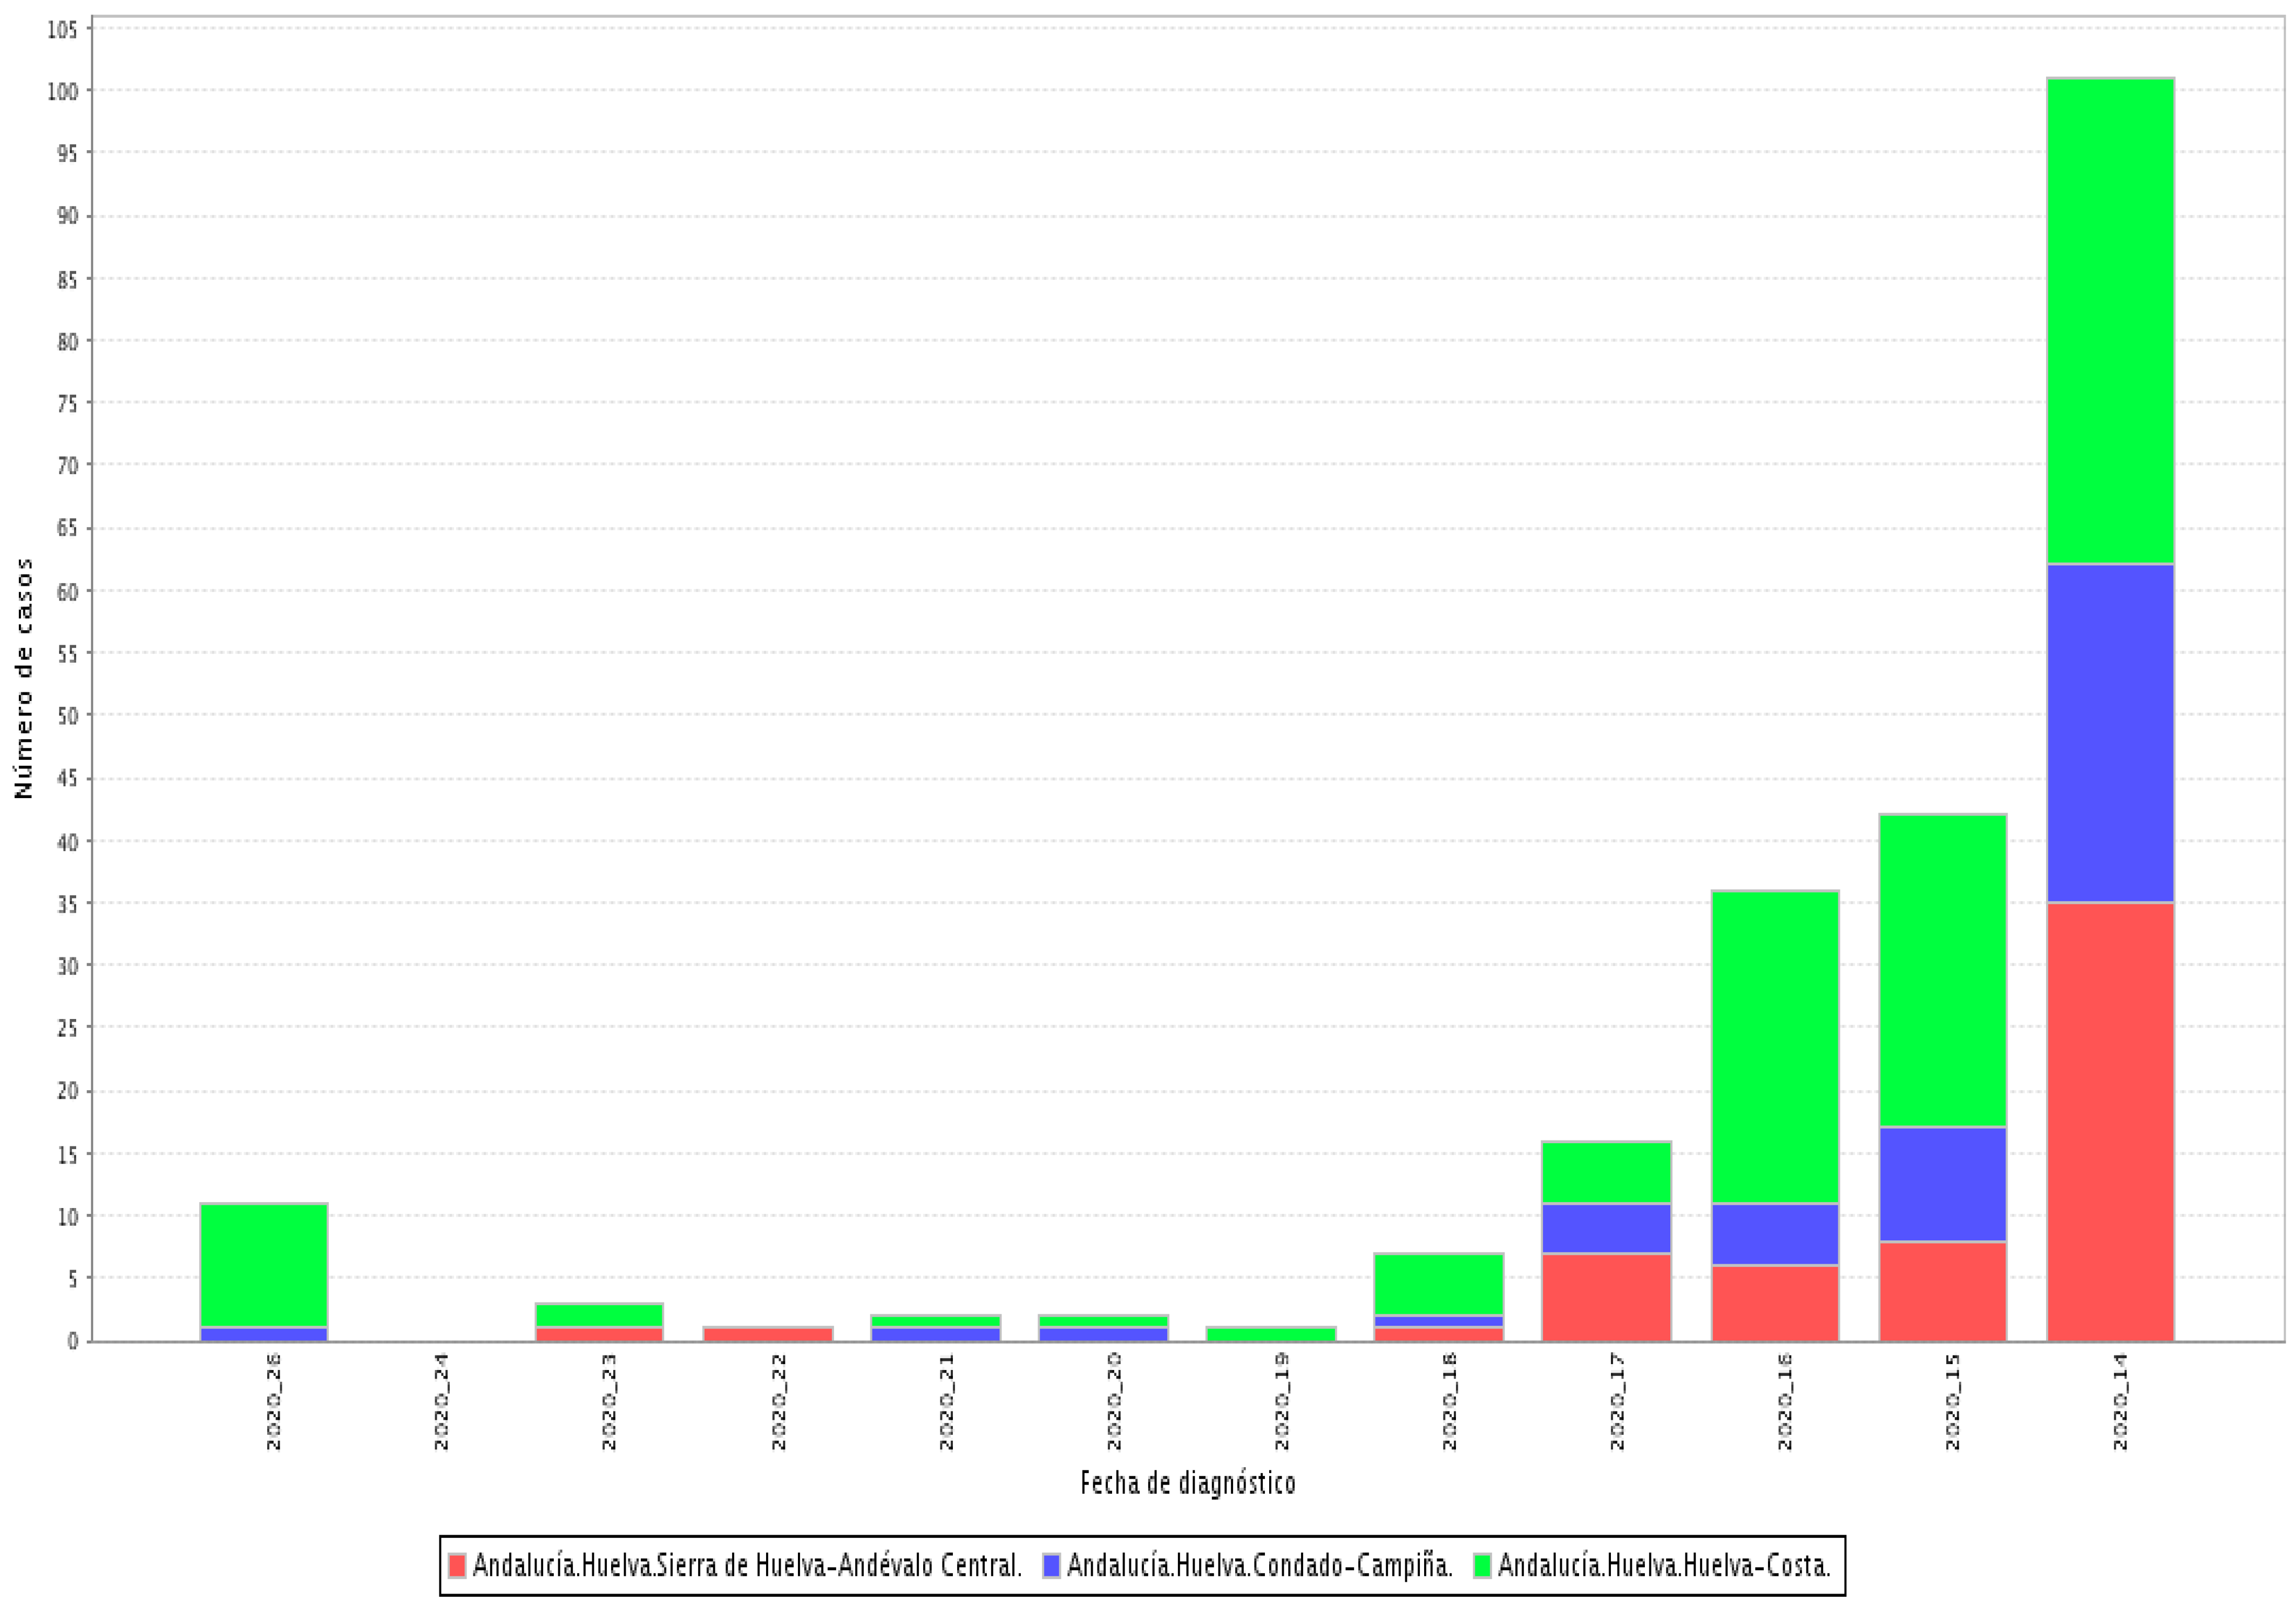
Task: Click the Fecha de diagnóstico axis title
Action: [x=1187, y=1483]
